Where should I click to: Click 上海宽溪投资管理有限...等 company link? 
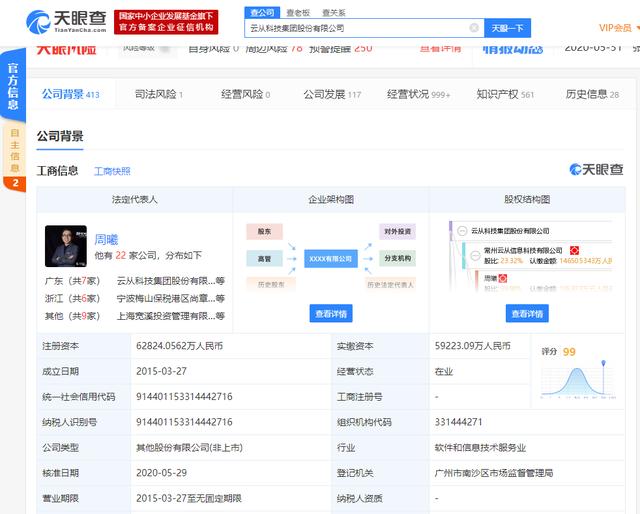(171, 316)
